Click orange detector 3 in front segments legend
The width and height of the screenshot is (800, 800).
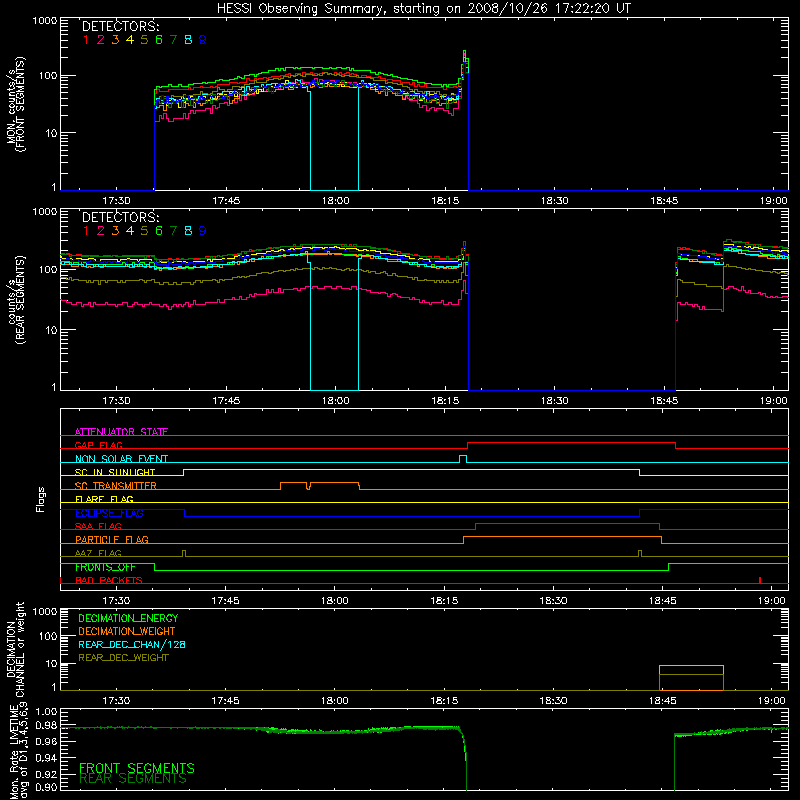115,39
